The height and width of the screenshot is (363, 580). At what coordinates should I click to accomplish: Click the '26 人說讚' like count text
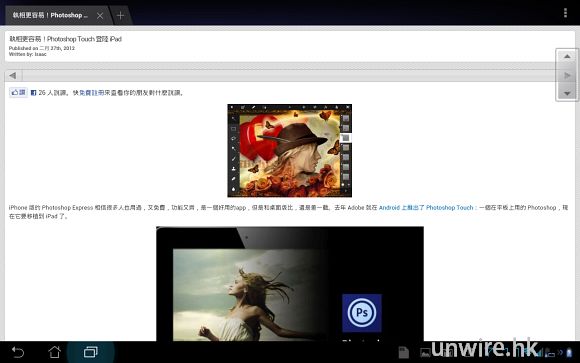coord(53,93)
